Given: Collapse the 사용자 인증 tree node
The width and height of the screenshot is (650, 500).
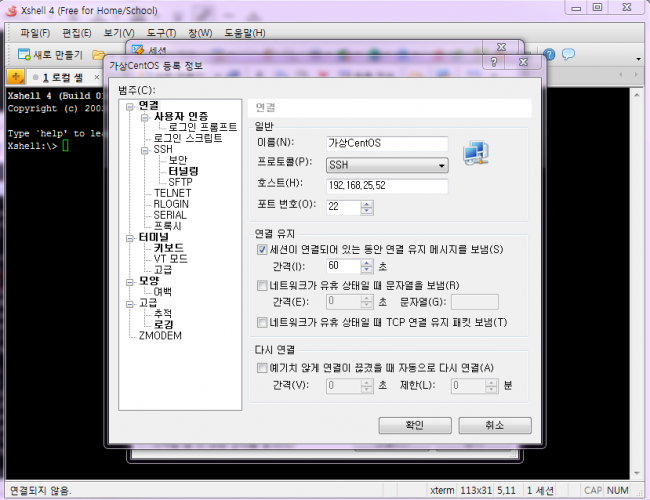Looking at the screenshot, I should 145,118.
